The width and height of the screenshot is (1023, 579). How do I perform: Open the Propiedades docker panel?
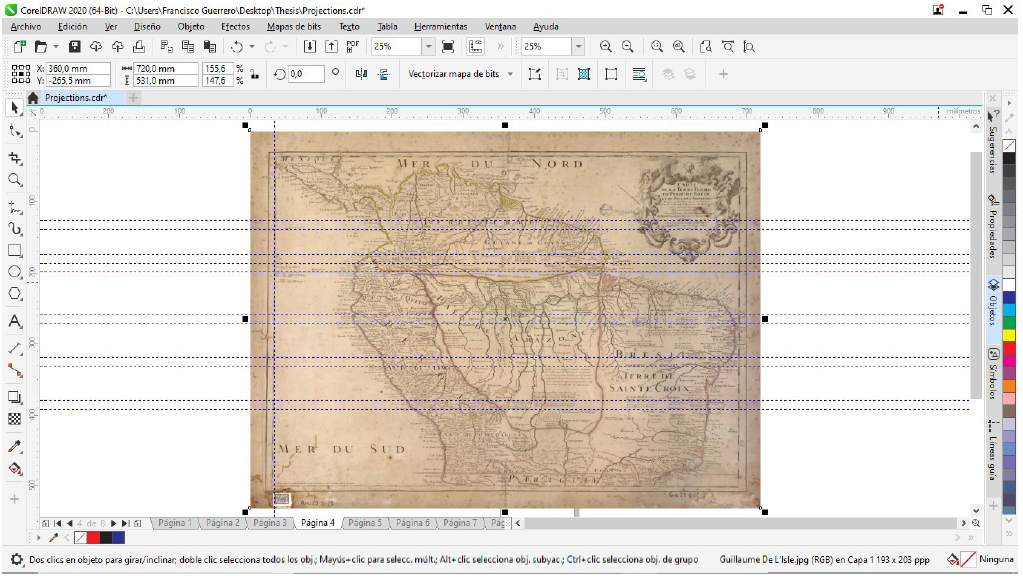993,226
